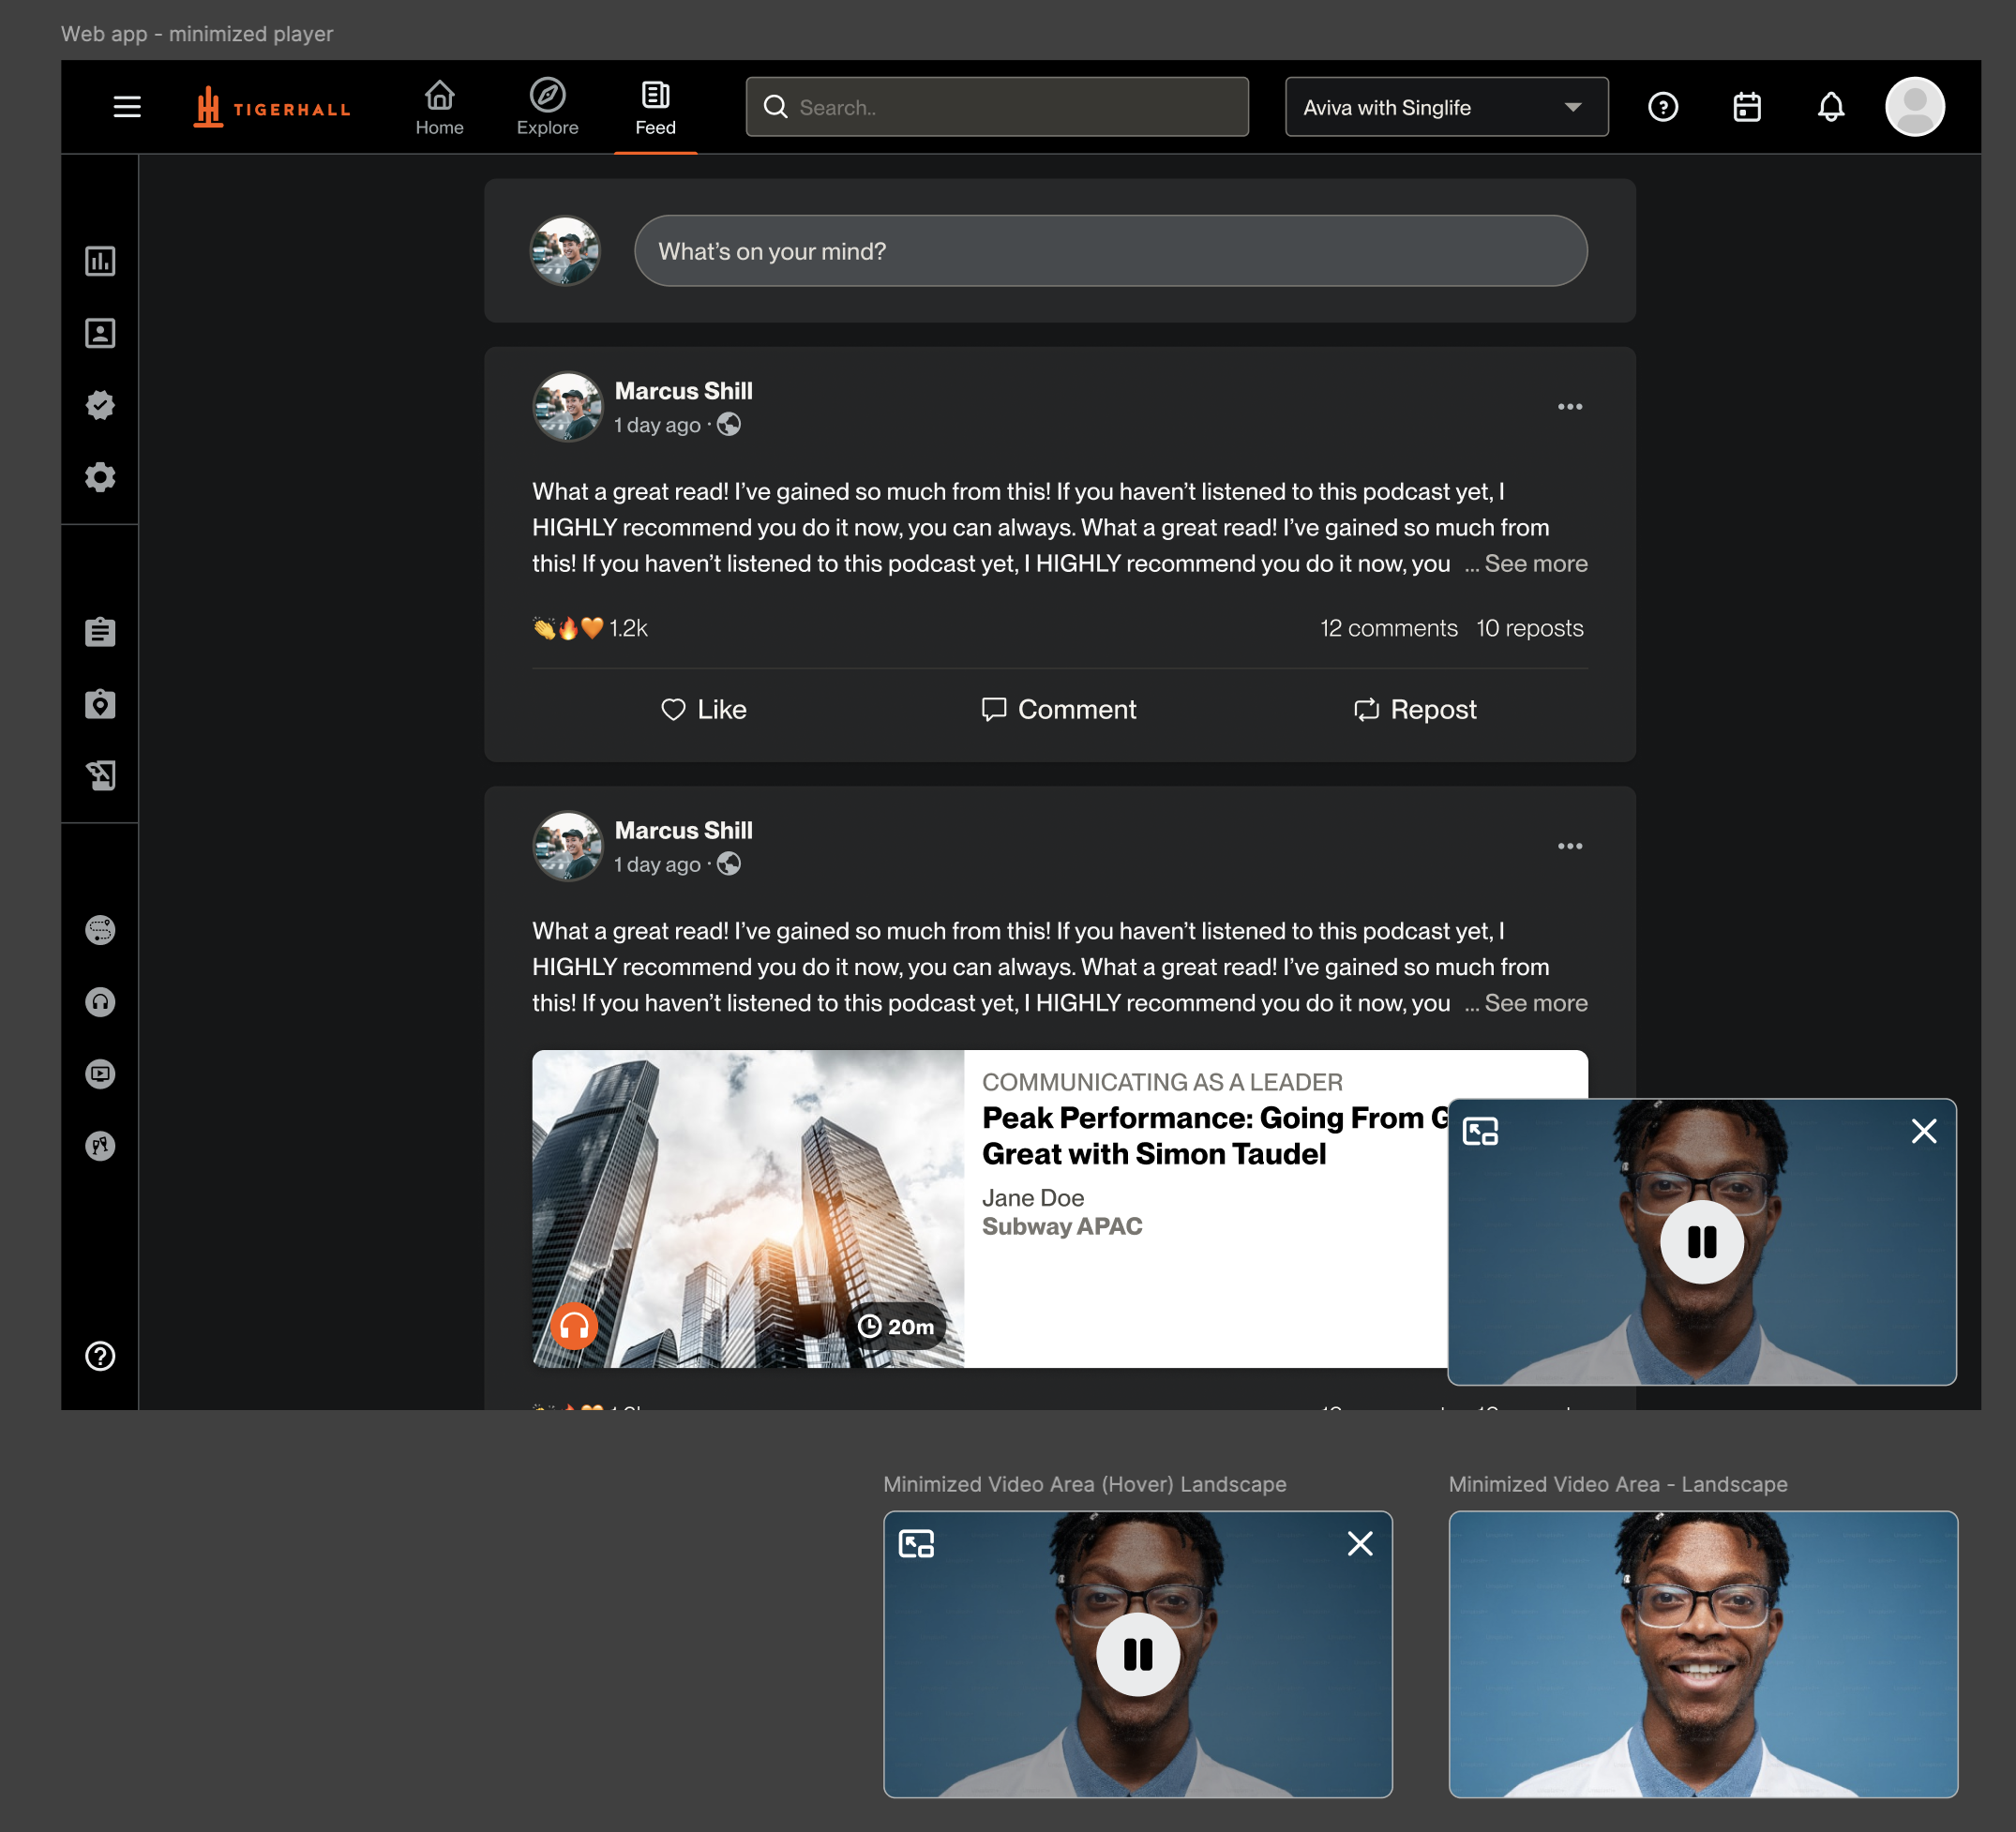Open the settings gear in sidebar
This screenshot has width=2016, height=1832.
point(100,477)
